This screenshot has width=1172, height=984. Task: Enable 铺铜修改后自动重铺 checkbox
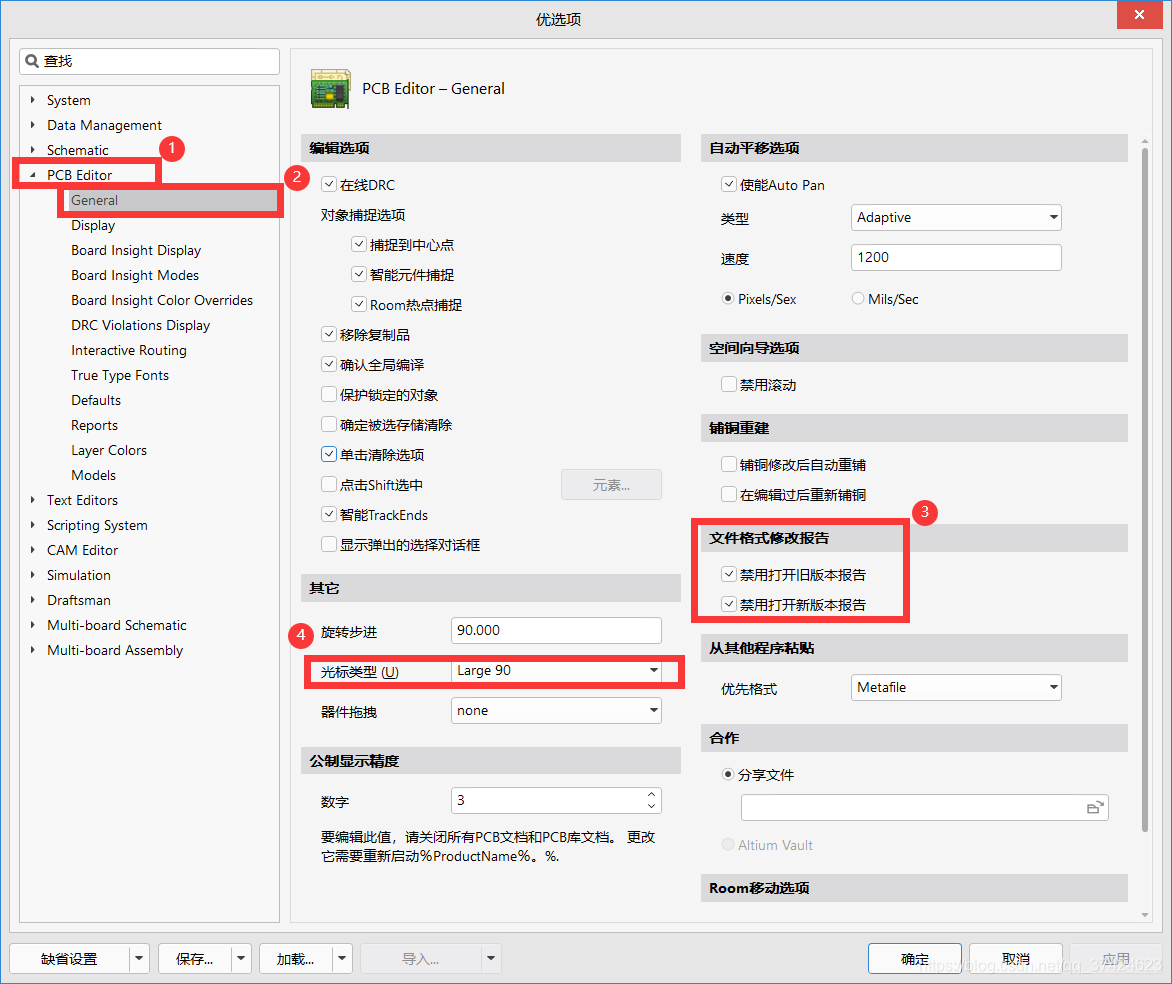729,464
